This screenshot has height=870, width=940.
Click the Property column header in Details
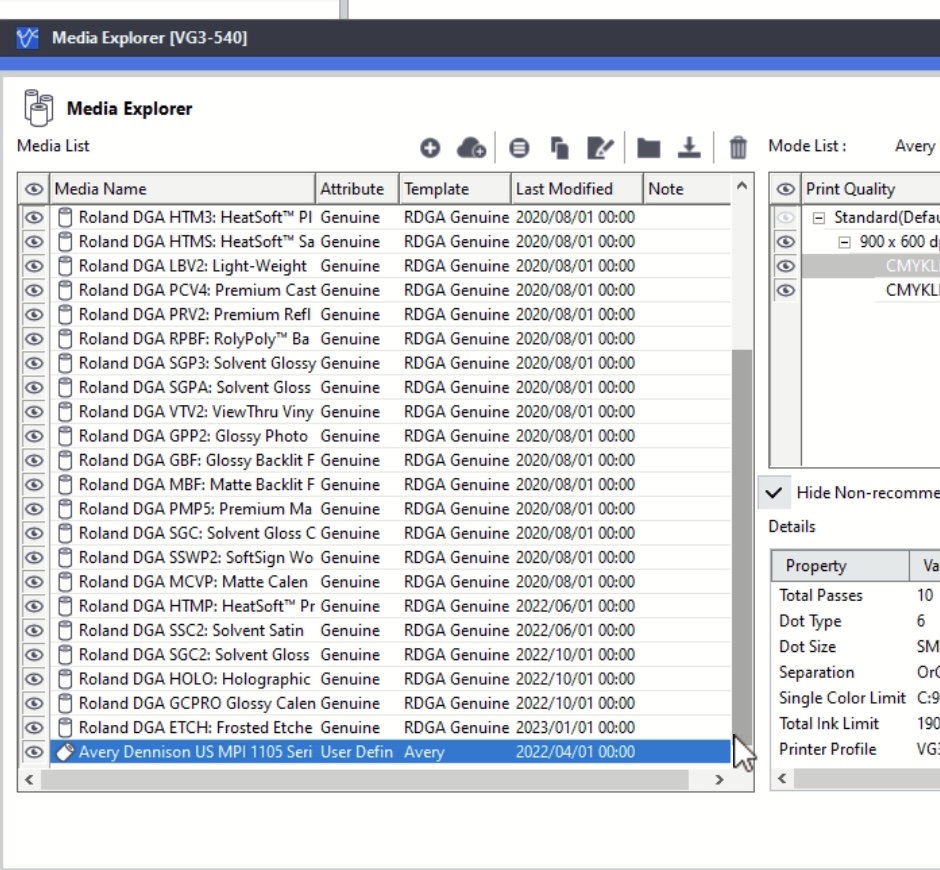pos(840,565)
